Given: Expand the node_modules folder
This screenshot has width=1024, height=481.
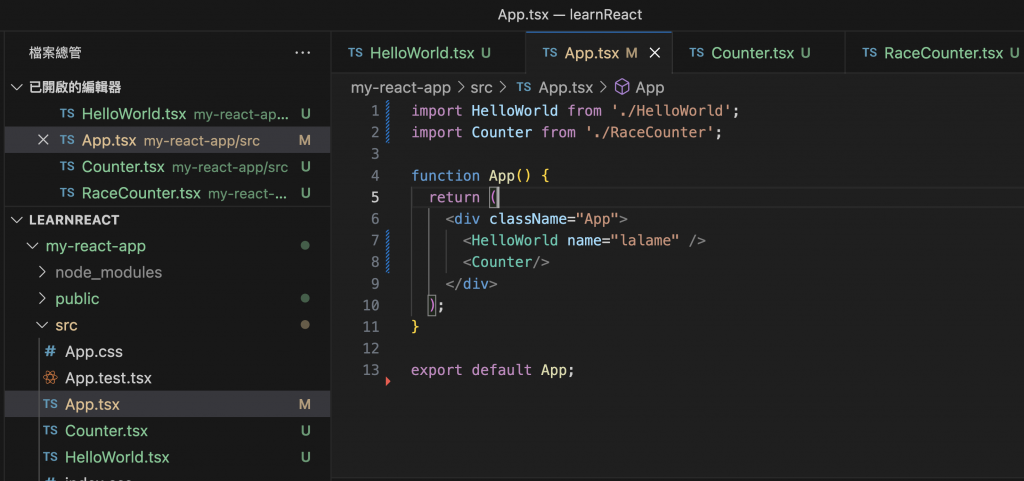Looking at the screenshot, I should click(x=43, y=273).
